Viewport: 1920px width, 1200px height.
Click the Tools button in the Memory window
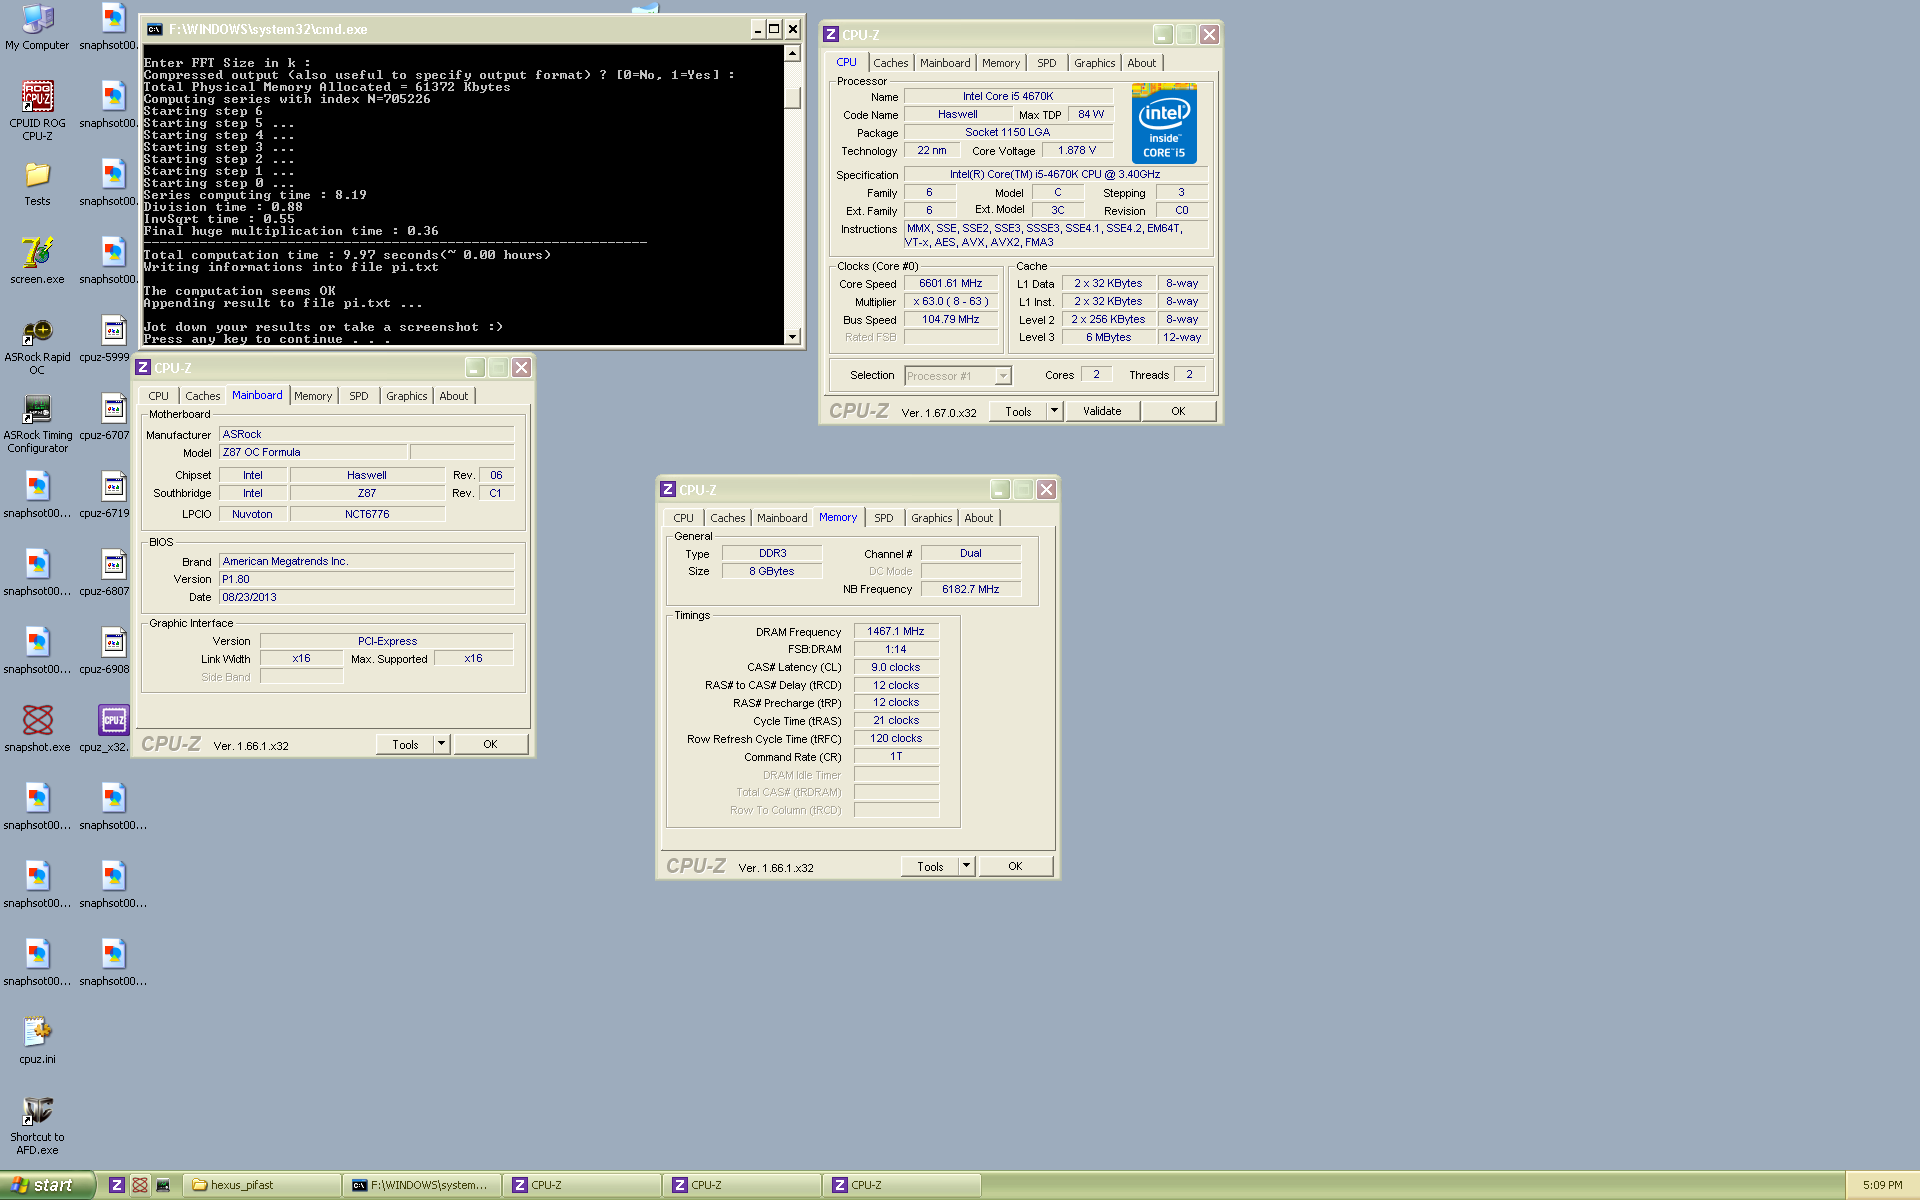pos(930,866)
